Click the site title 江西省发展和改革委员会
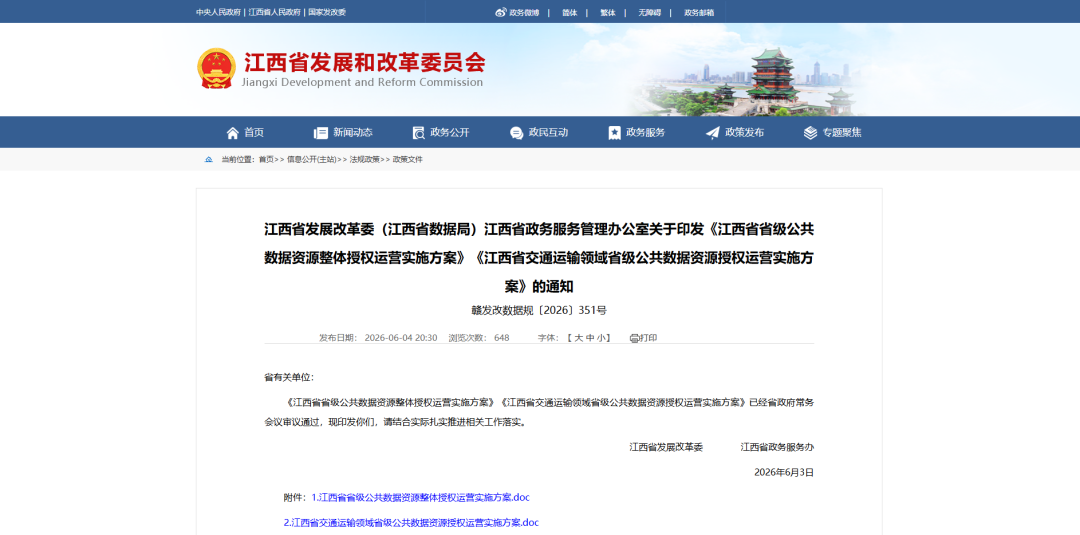The width and height of the screenshot is (1080, 535). tap(364, 62)
